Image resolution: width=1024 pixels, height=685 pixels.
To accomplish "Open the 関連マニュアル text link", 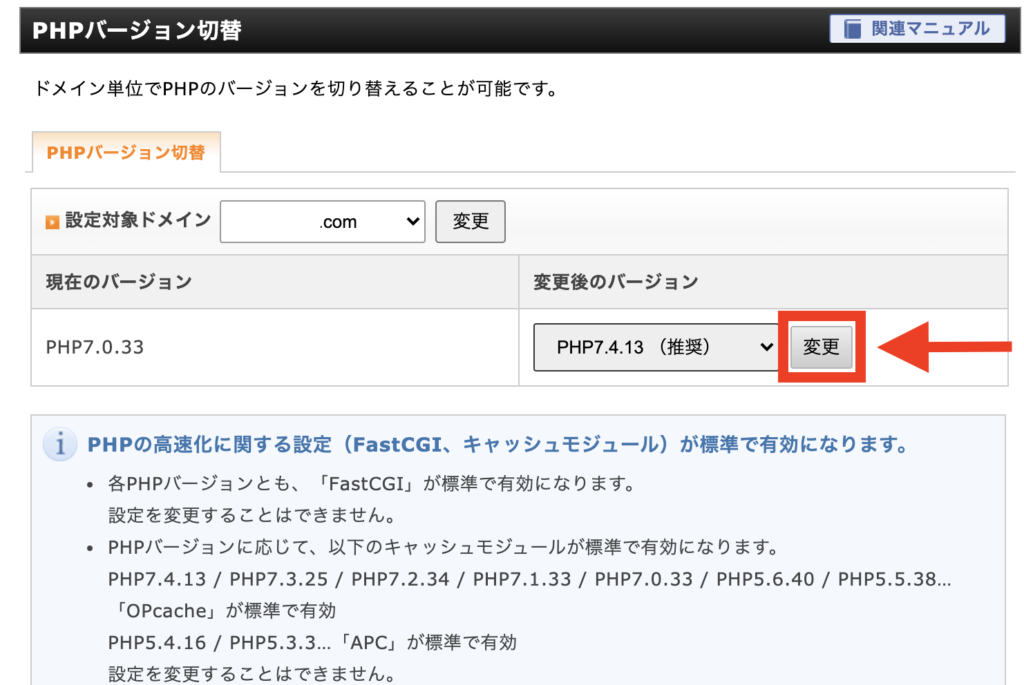I will click(930, 29).
